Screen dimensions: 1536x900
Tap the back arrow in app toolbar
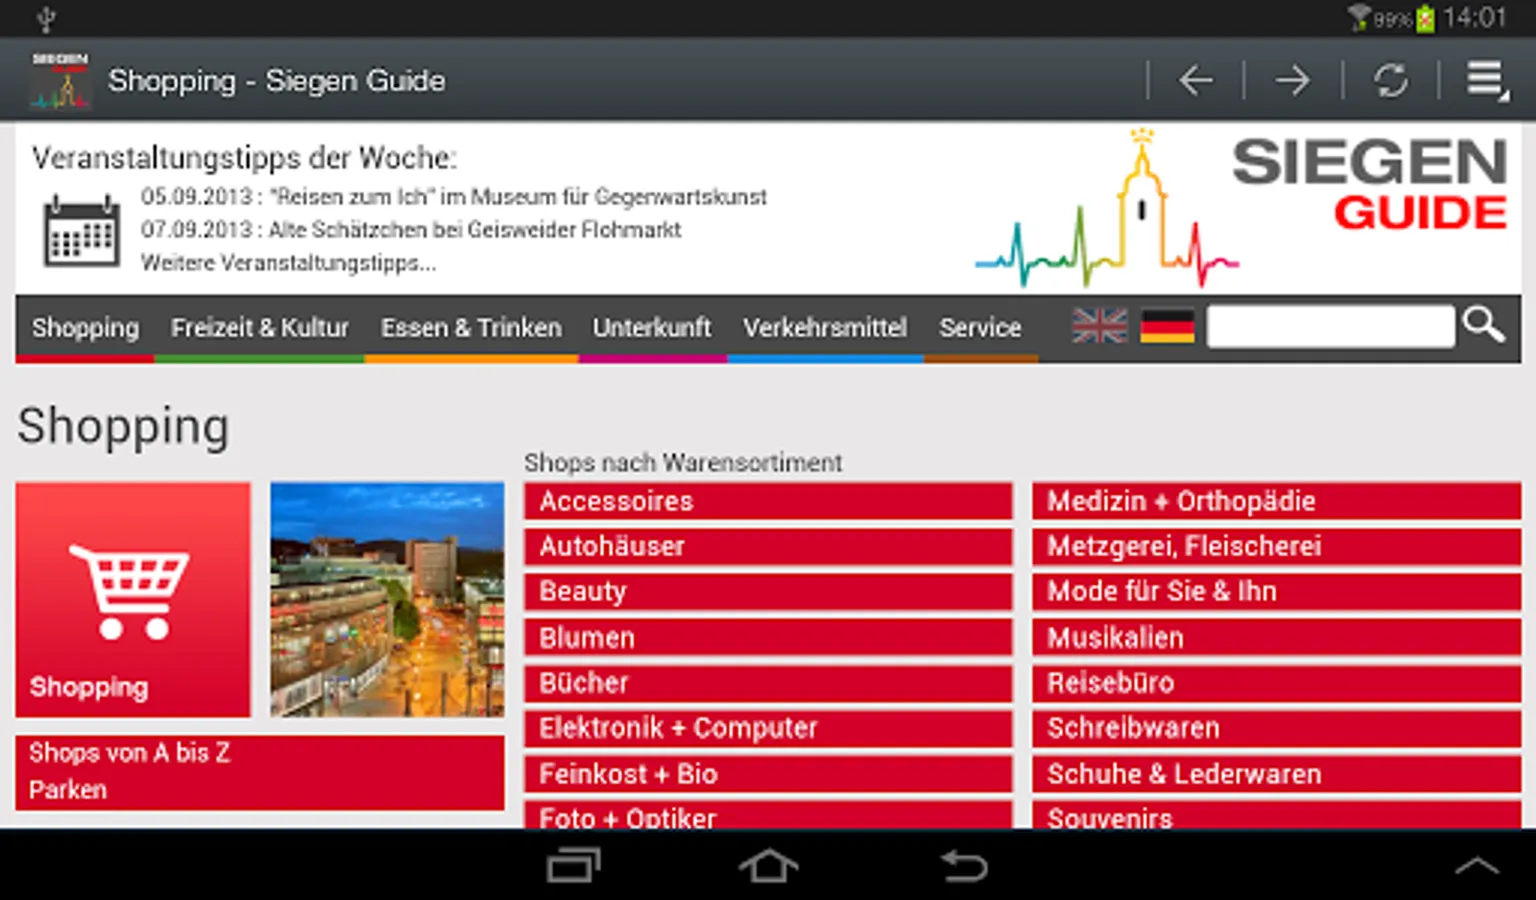[x=1196, y=80]
